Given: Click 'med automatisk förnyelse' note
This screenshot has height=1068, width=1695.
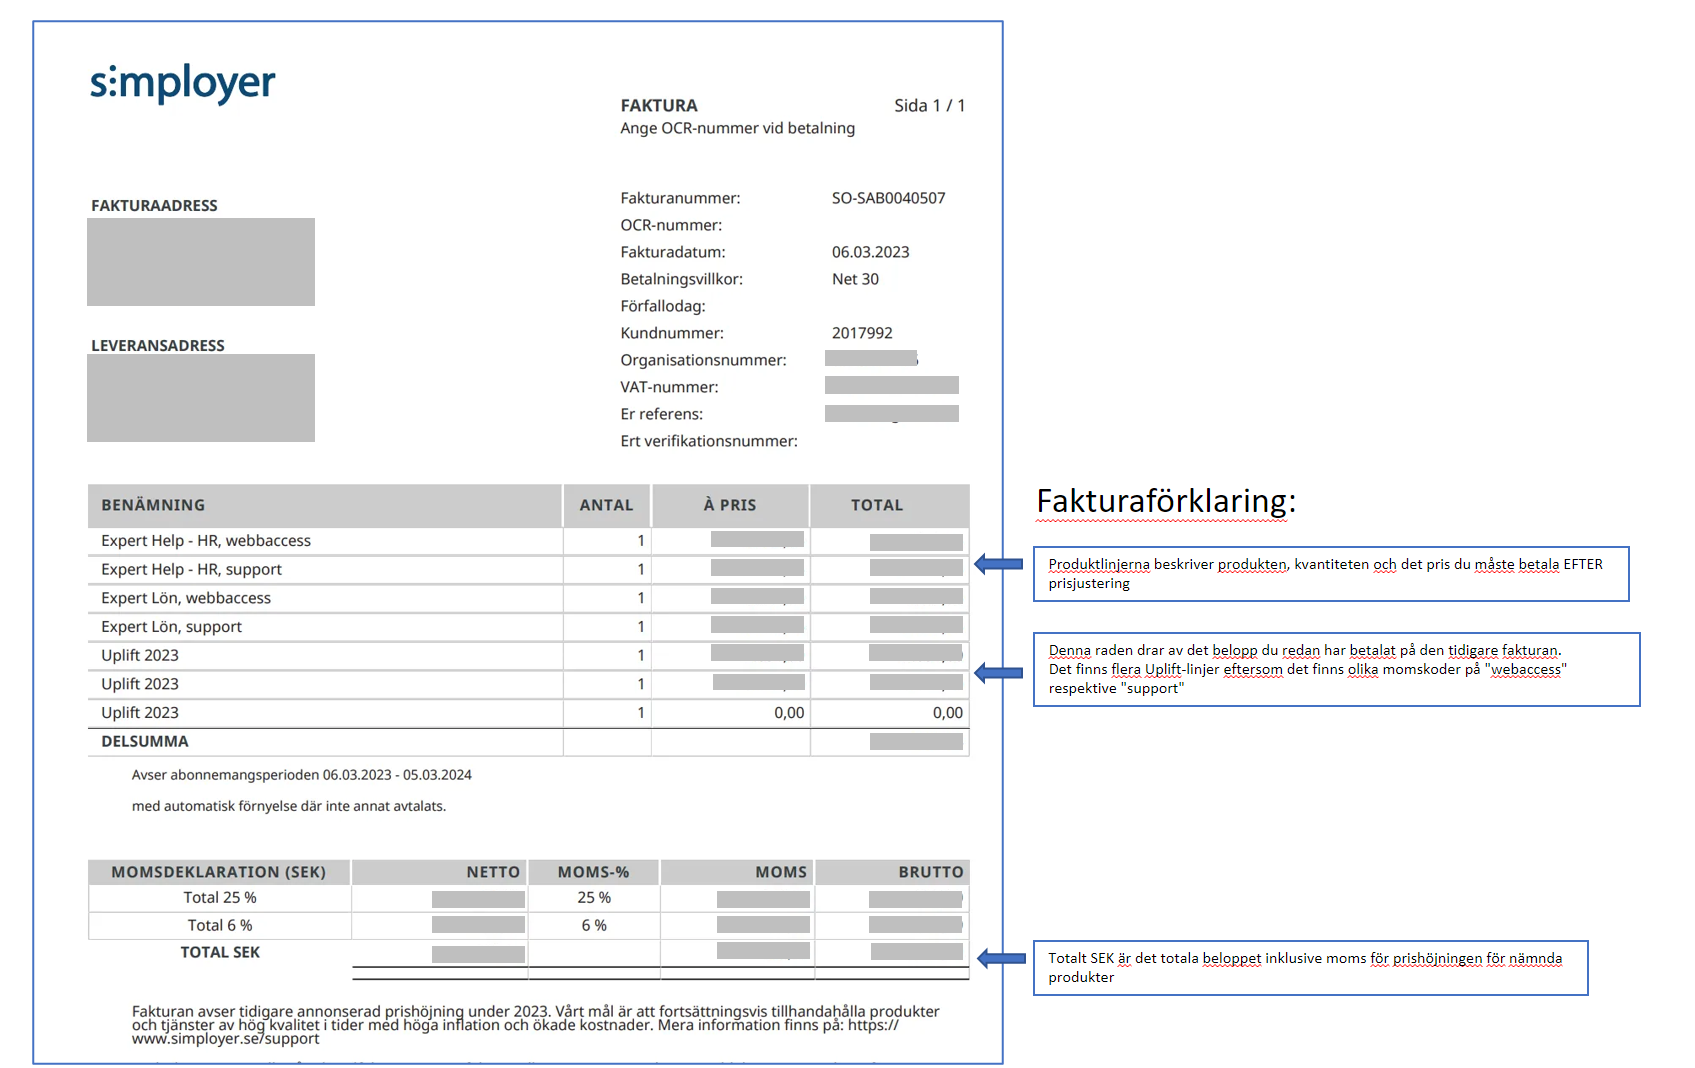Looking at the screenshot, I should point(289,806).
